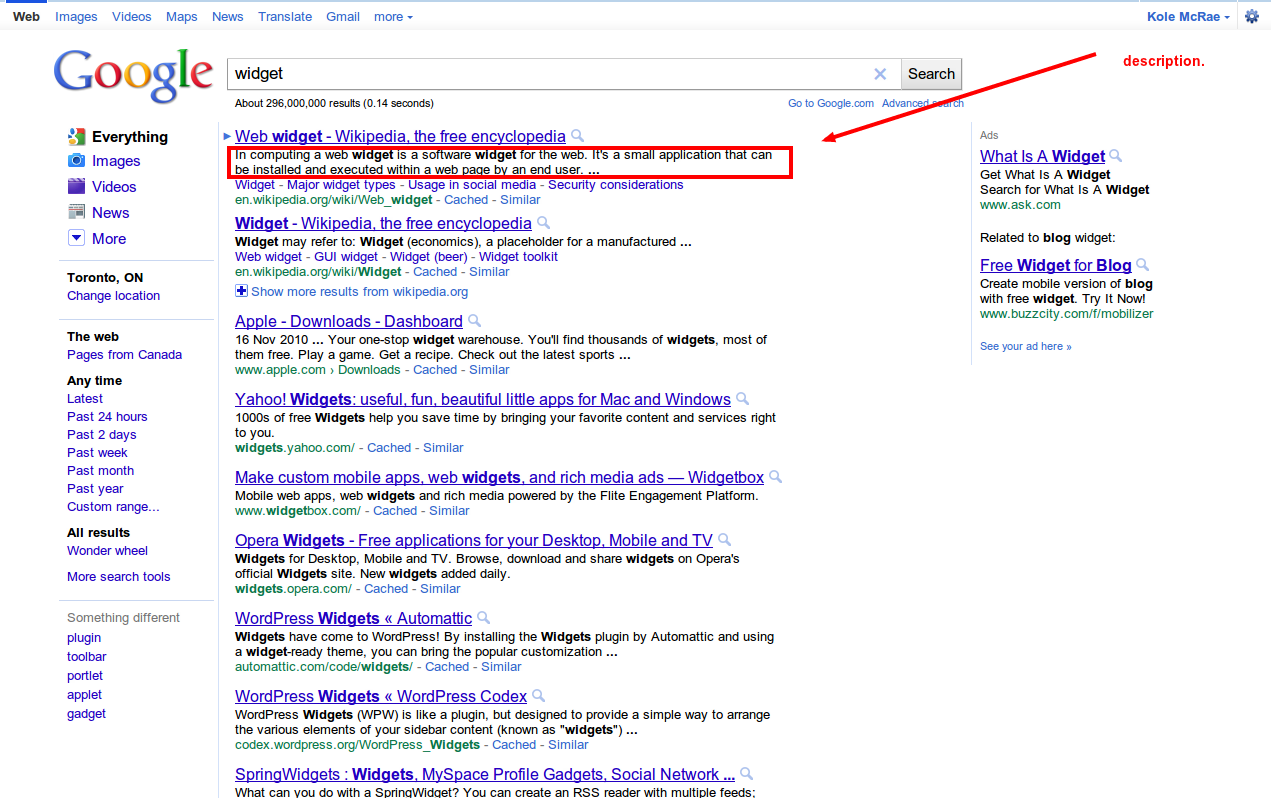This screenshot has width=1271, height=798.
Task: Preview magnifier beside Widgetbox result
Action: pyautogui.click(x=775, y=477)
